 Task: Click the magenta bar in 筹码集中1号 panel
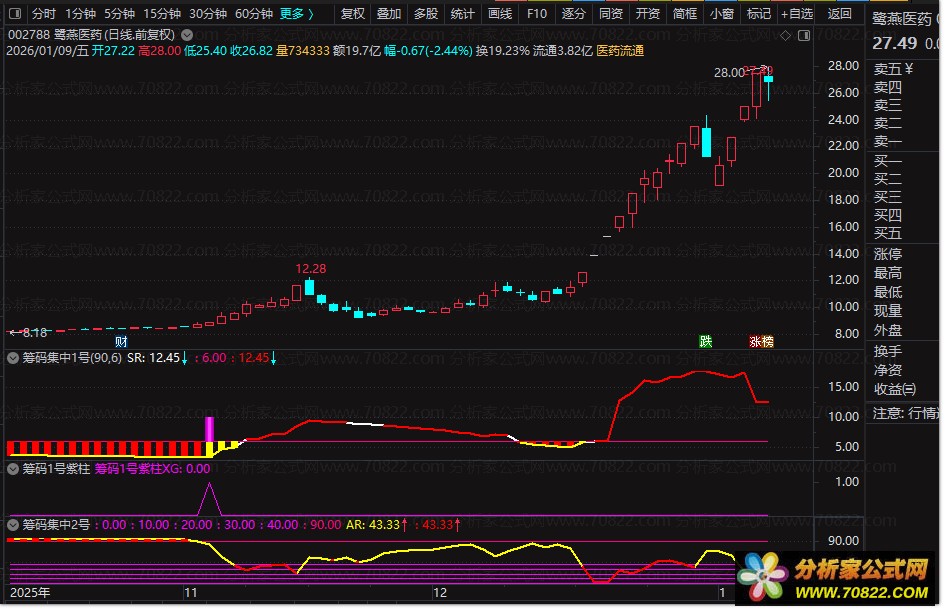[209, 429]
